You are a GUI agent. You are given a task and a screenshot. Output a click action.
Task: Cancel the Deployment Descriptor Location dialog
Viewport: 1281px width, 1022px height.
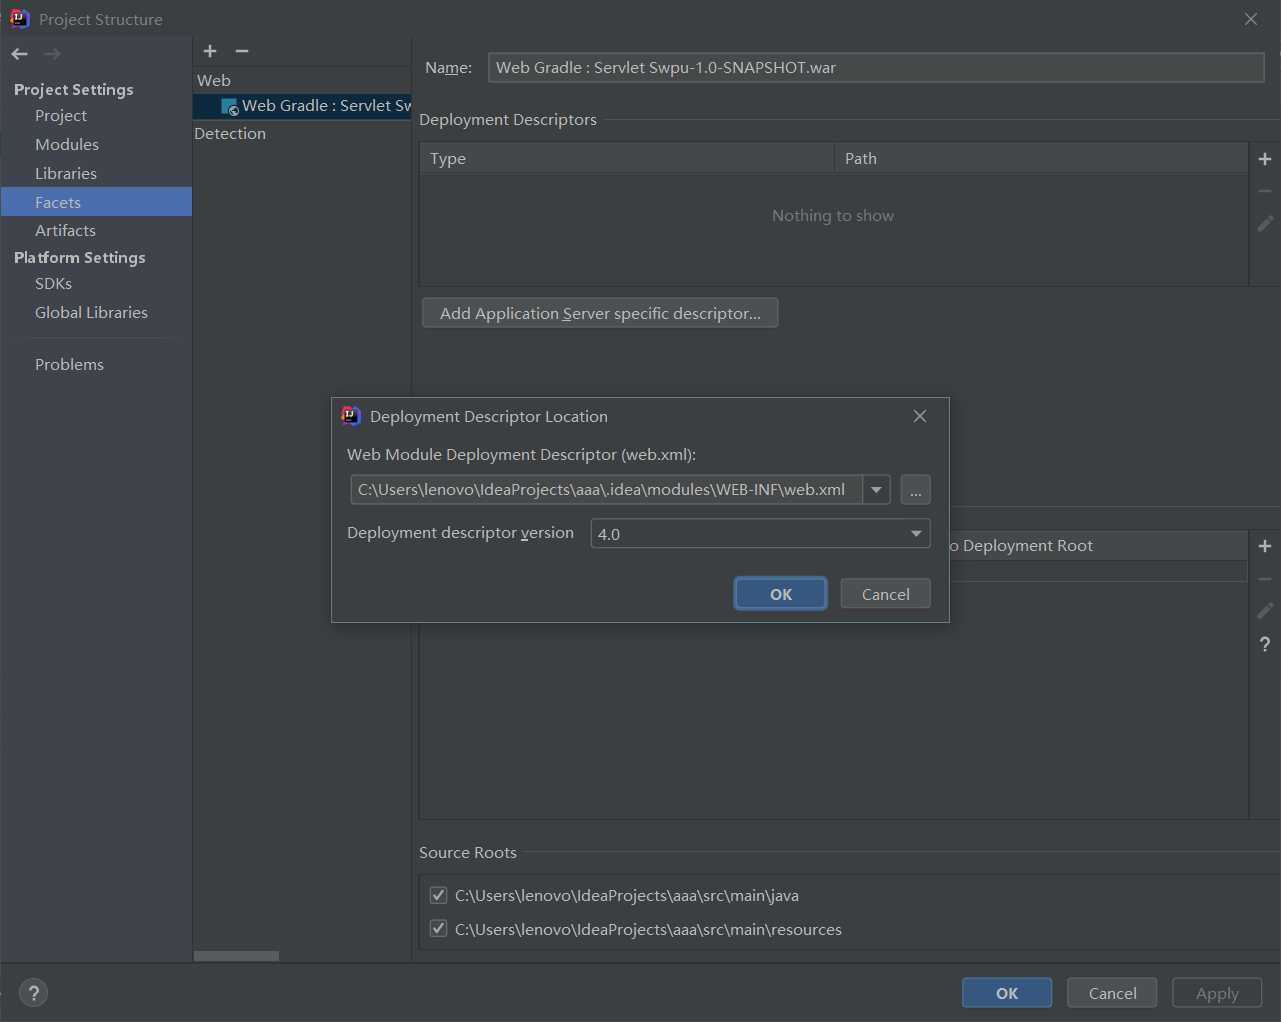(886, 594)
